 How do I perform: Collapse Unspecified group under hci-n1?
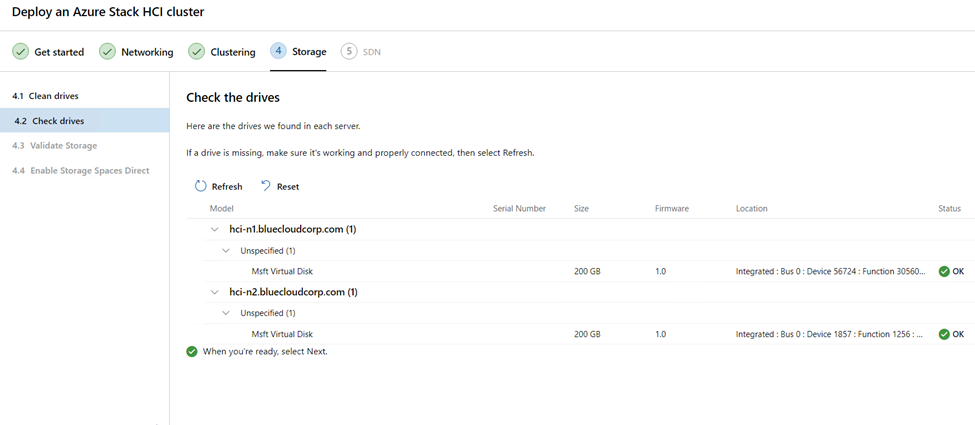[227, 251]
